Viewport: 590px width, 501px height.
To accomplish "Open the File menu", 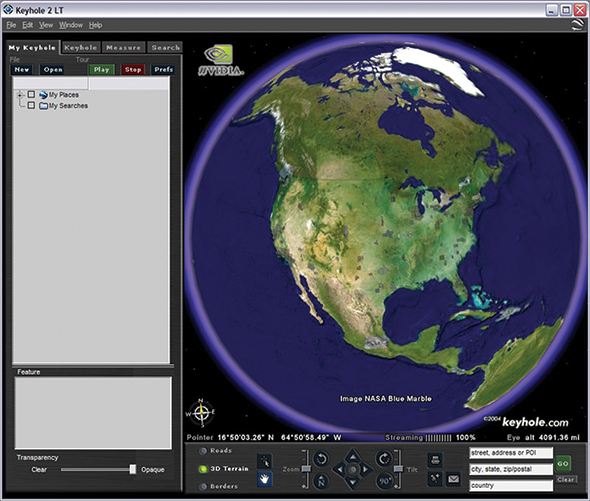I will coord(11,25).
